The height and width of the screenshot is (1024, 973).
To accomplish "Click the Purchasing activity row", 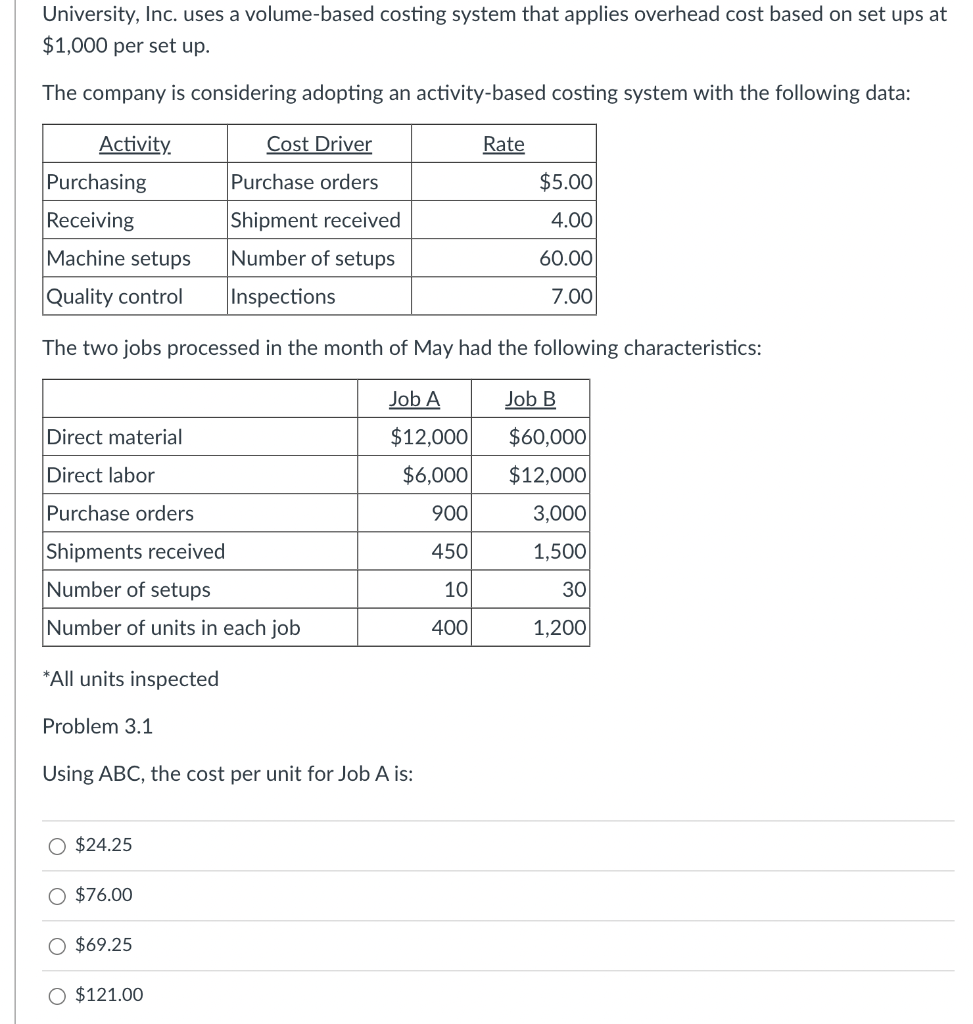I will click(x=96, y=182).
